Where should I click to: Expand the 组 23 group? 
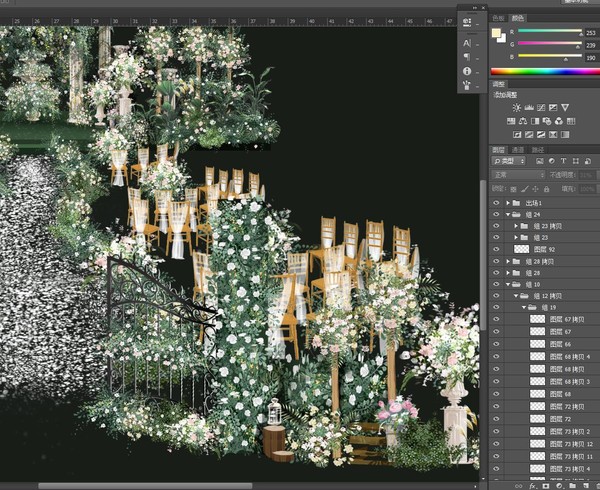[516, 238]
